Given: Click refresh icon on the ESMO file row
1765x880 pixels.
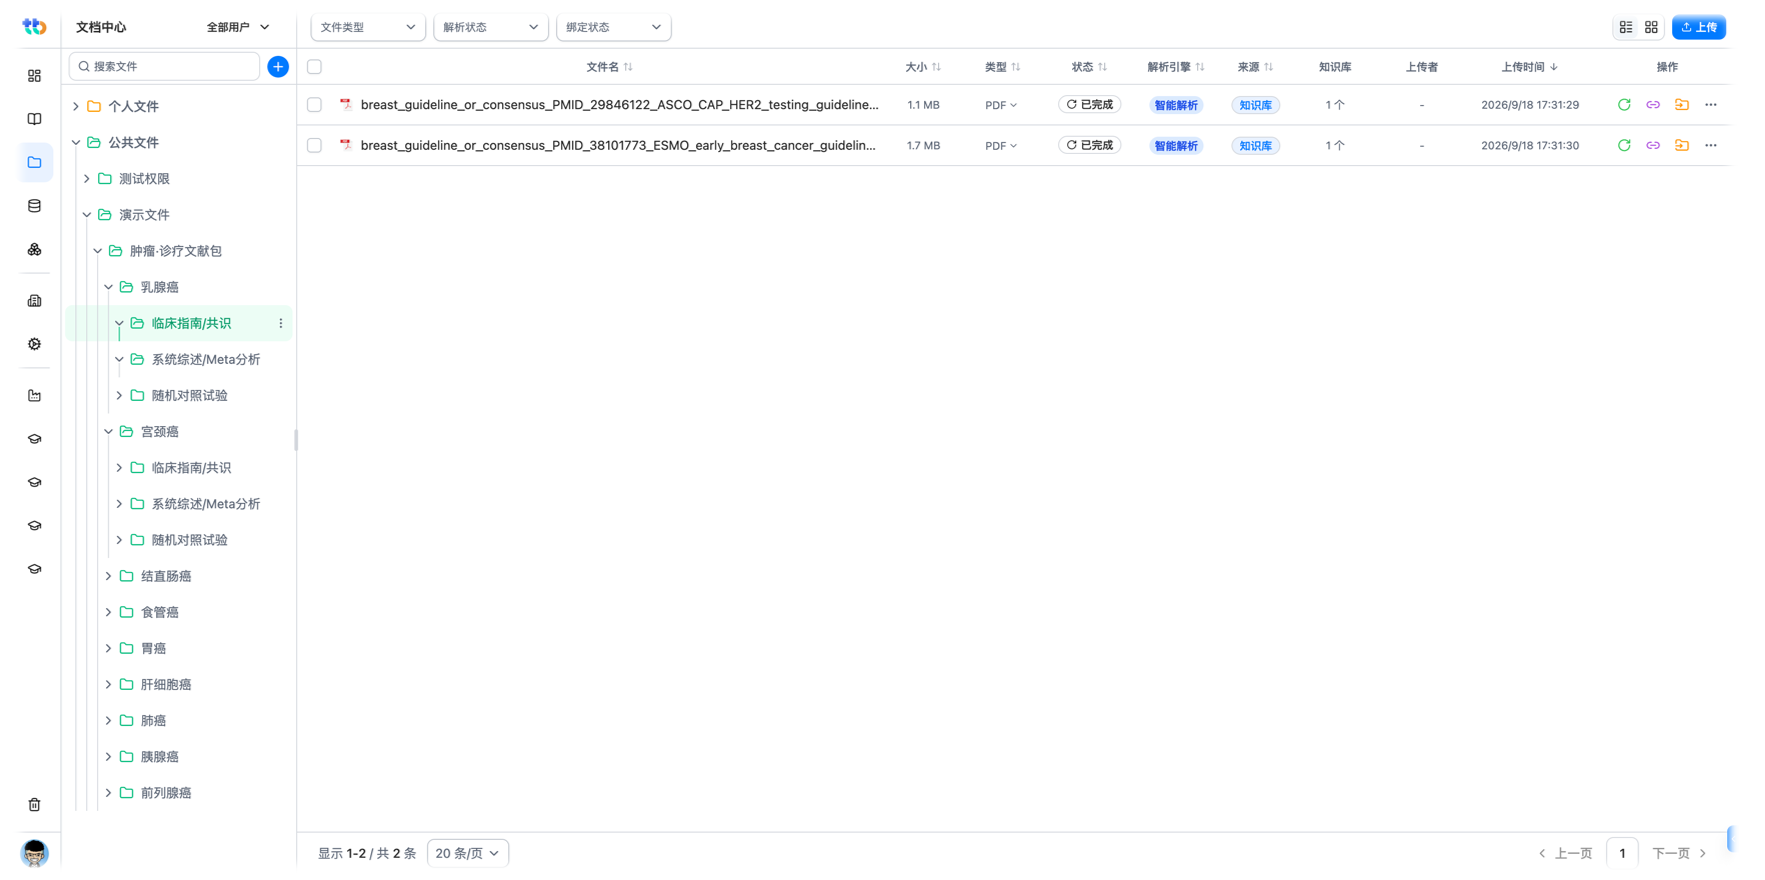Looking at the screenshot, I should [1624, 146].
